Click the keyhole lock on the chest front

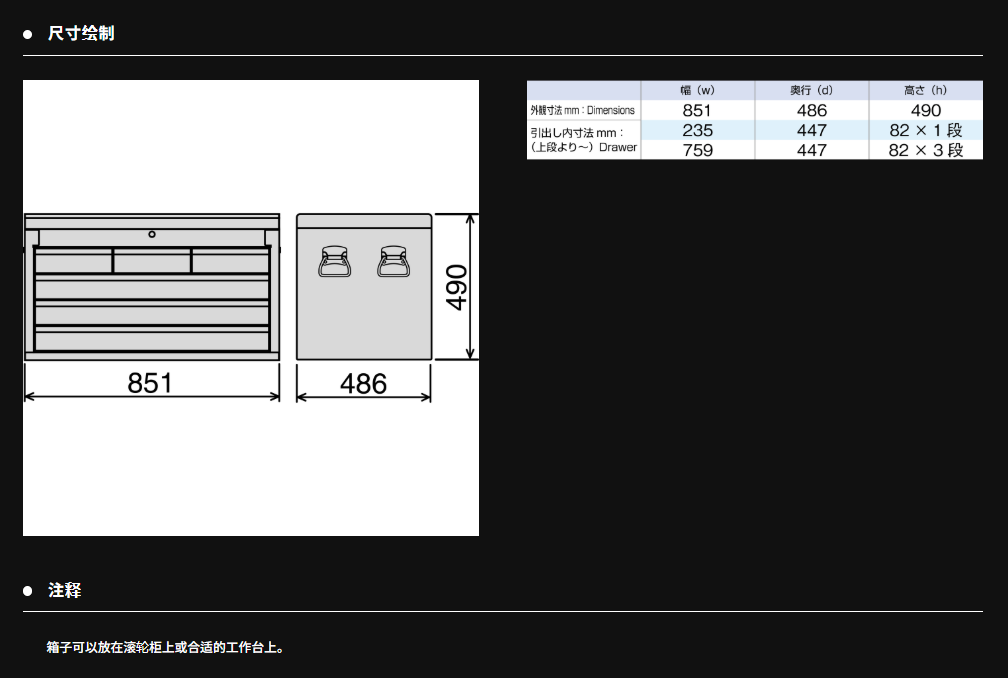click(x=152, y=234)
